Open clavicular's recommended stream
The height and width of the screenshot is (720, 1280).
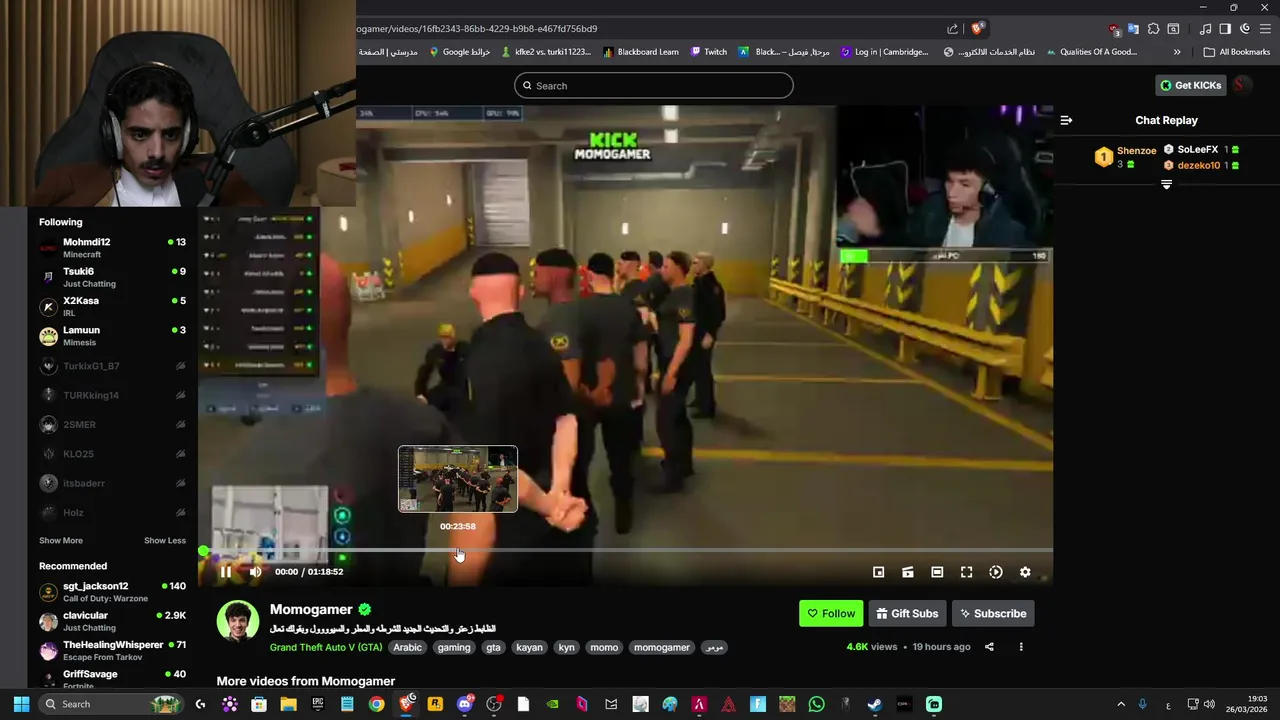(112, 621)
